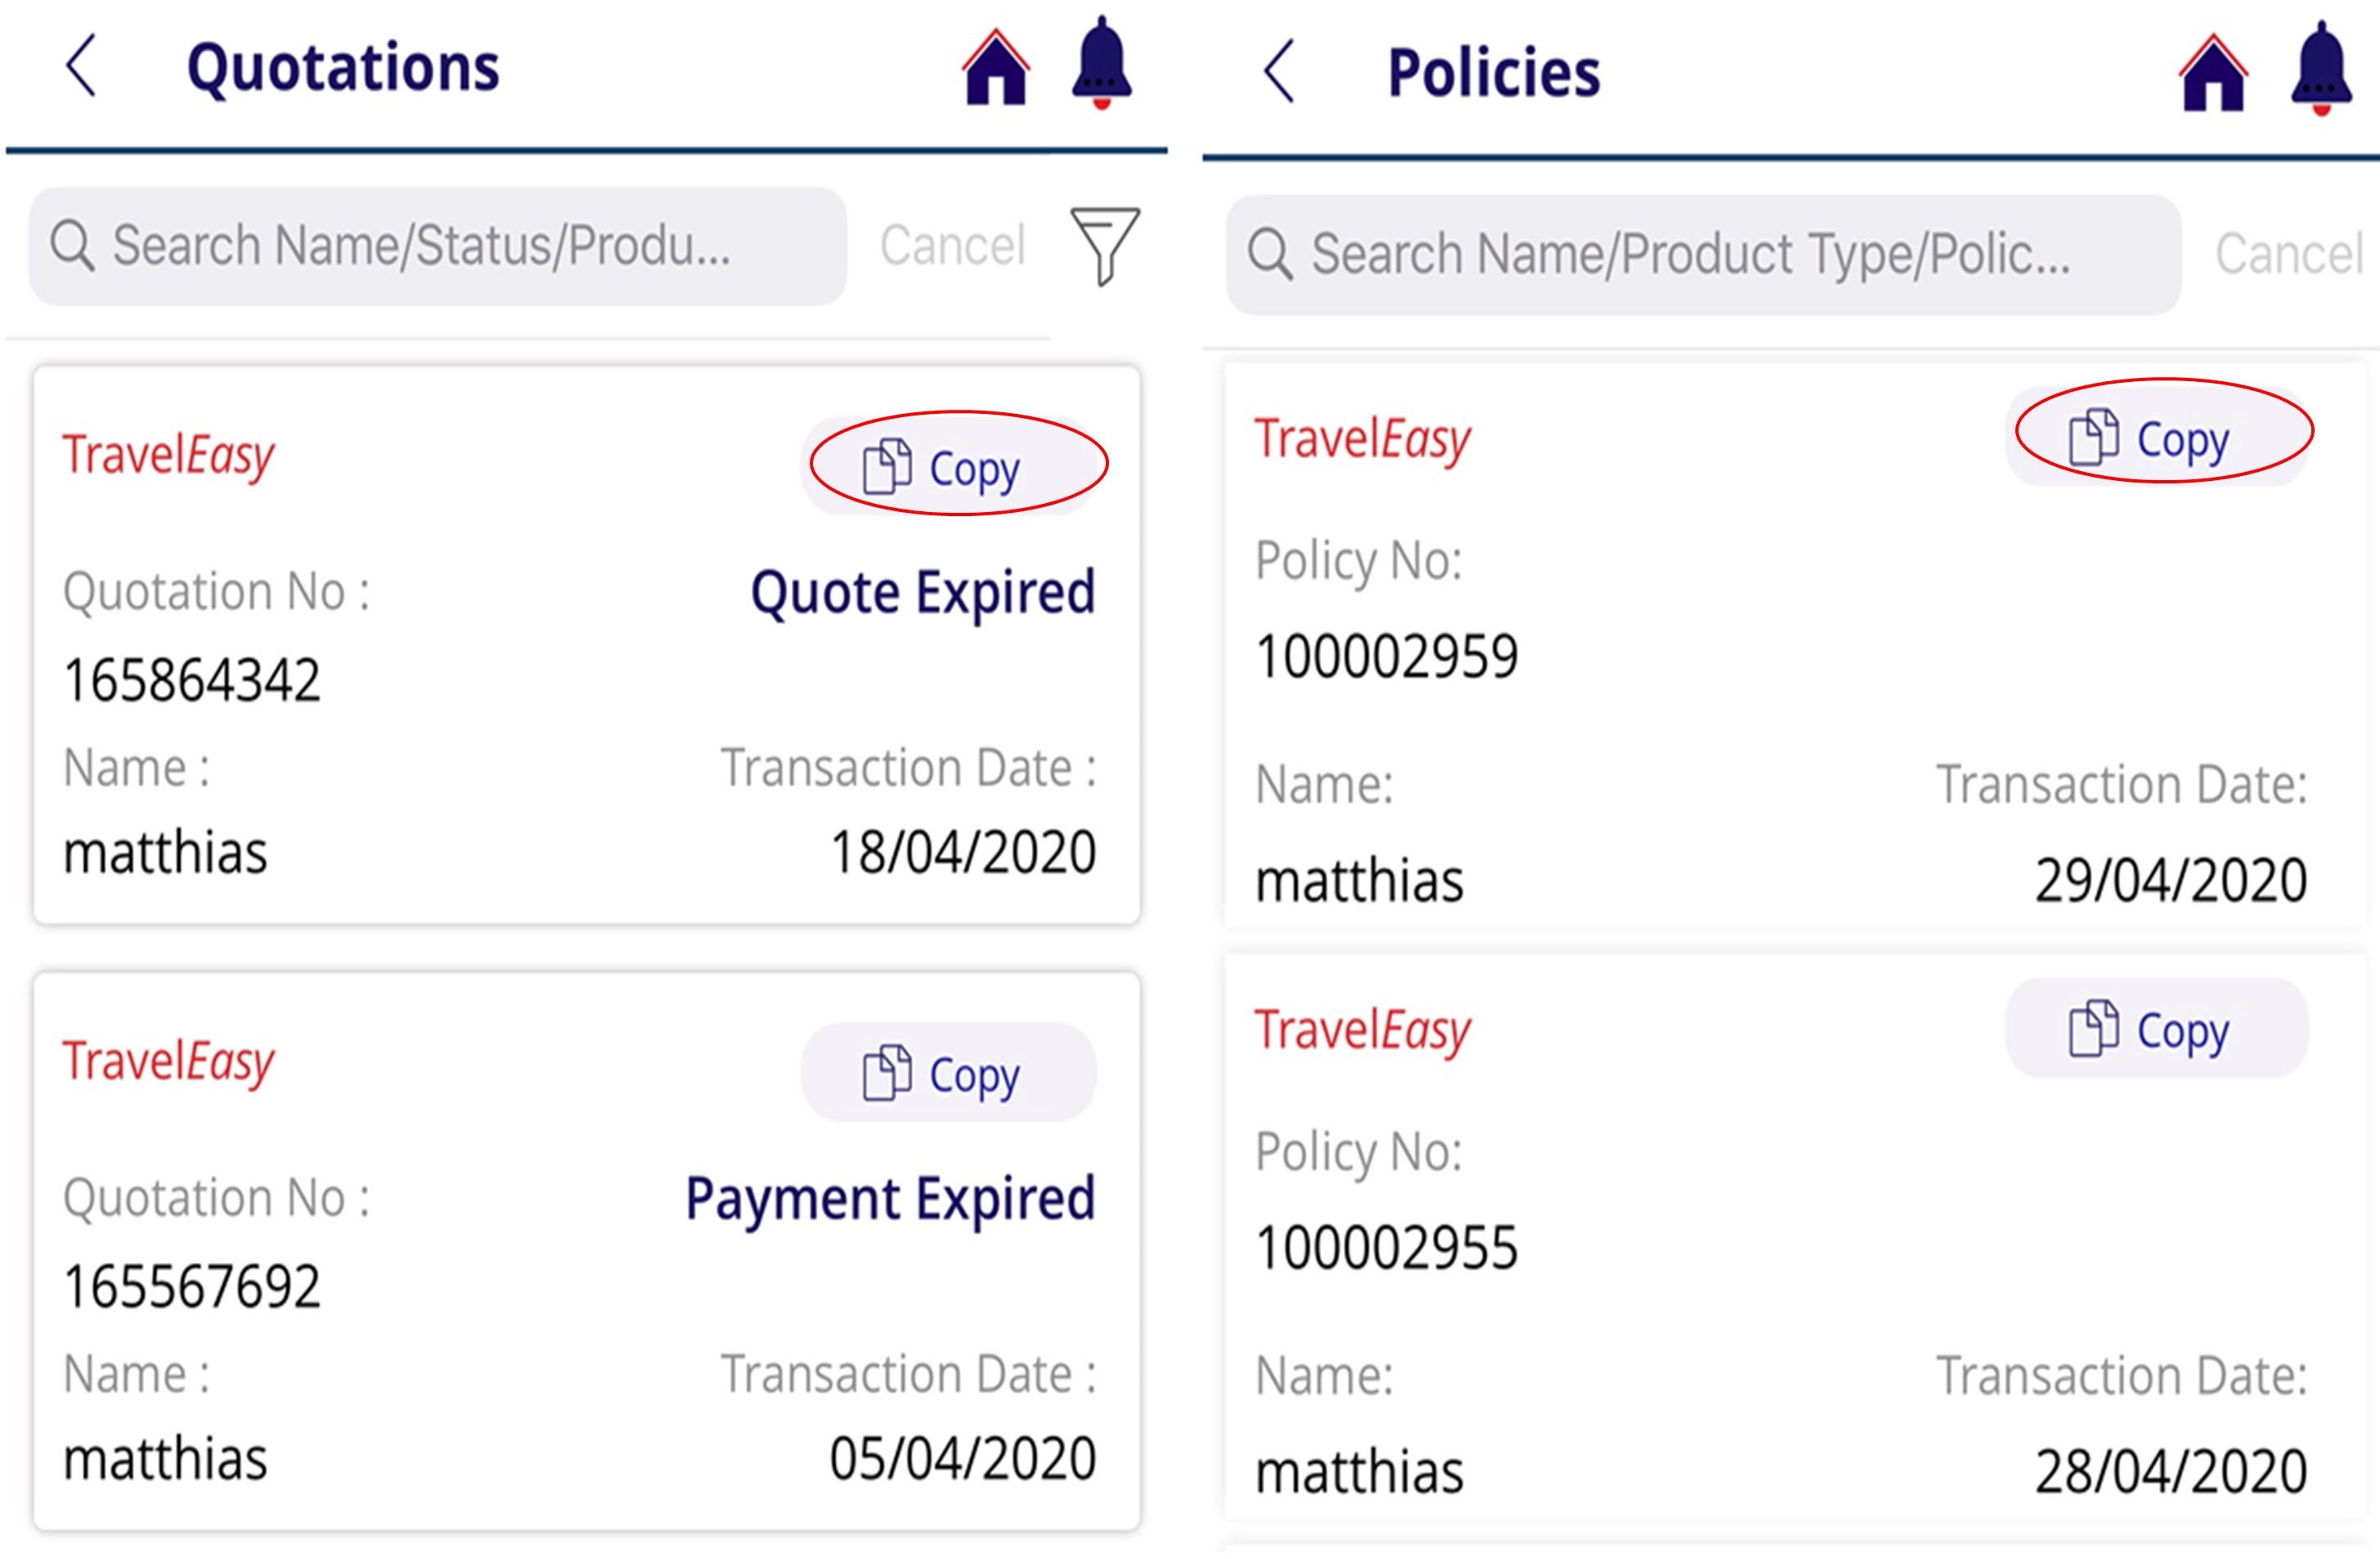
Task: Cancel the Quotations search
Action: pyautogui.click(x=952, y=246)
